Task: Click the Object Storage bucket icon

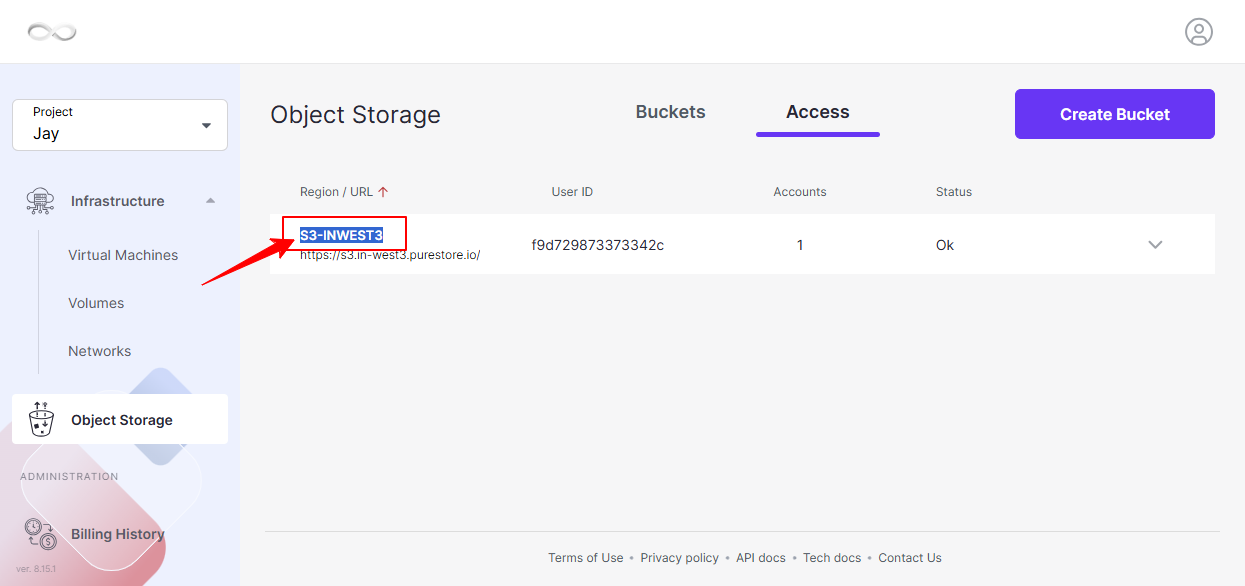Action: coord(41,419)
